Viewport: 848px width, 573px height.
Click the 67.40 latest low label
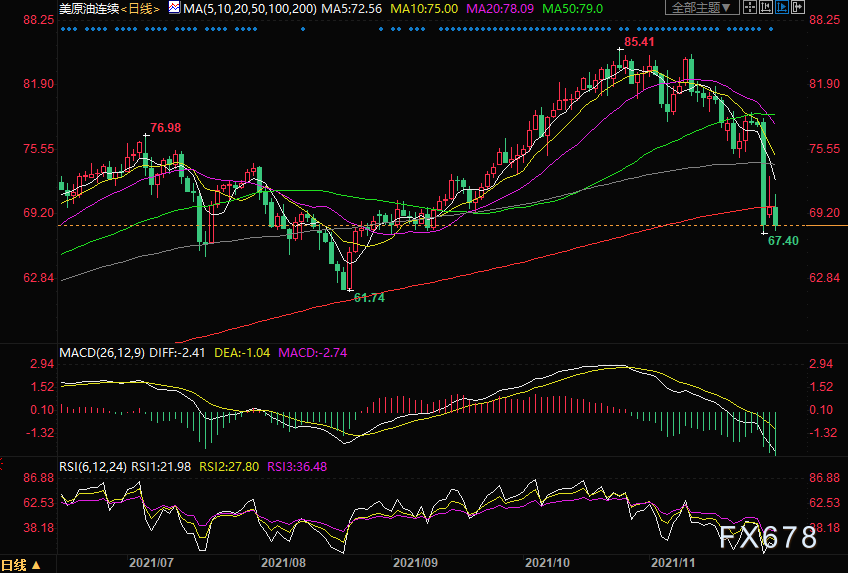tap(783, 241)
